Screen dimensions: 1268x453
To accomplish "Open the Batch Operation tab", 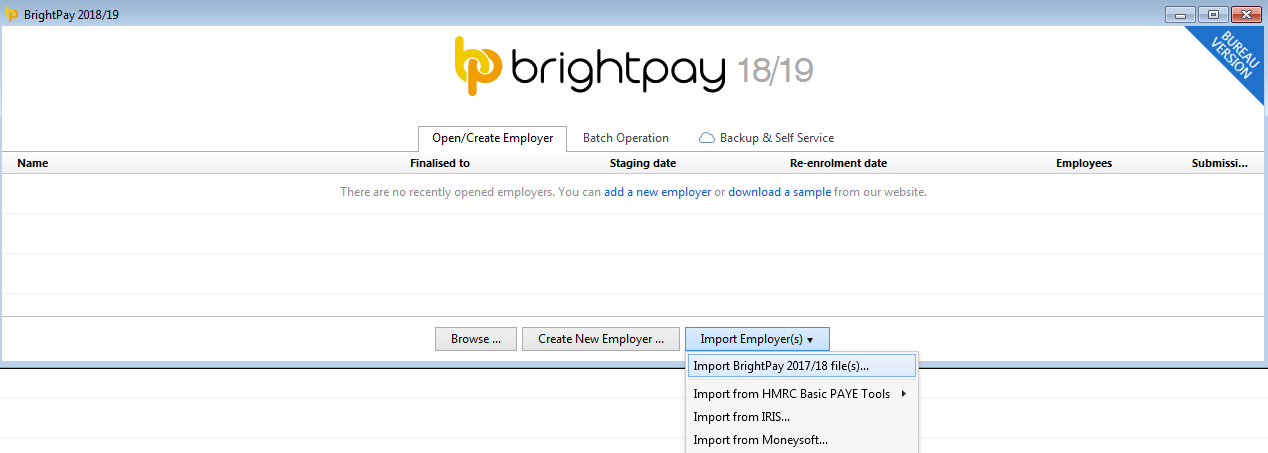I will click(626, 138).
